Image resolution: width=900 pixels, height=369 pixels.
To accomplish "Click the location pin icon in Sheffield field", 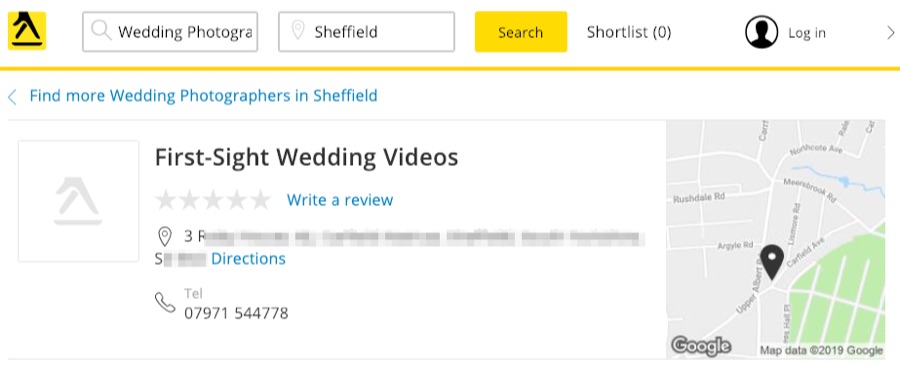I will pos(297,30).
